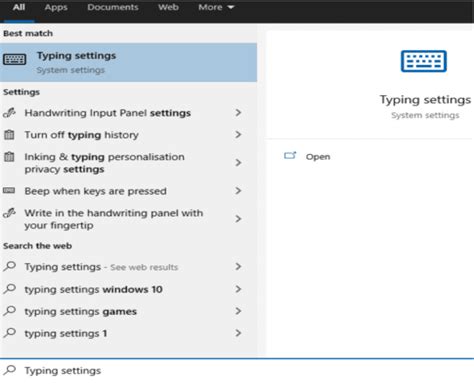The width and height of the screenshot is (474, 385).
Task: Expand chevron for Beep when keys are pressed
Action: click(238, 191)
